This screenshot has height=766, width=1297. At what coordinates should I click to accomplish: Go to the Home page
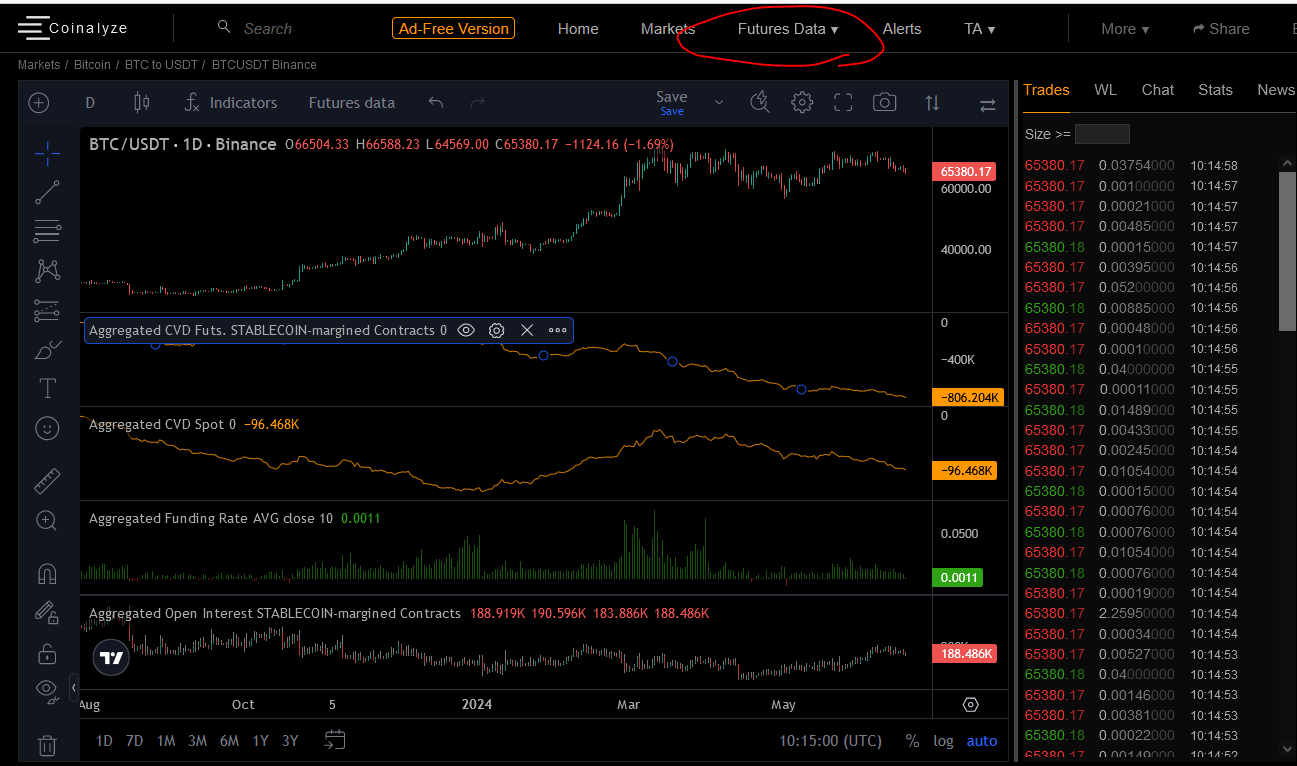coord(578,29)
